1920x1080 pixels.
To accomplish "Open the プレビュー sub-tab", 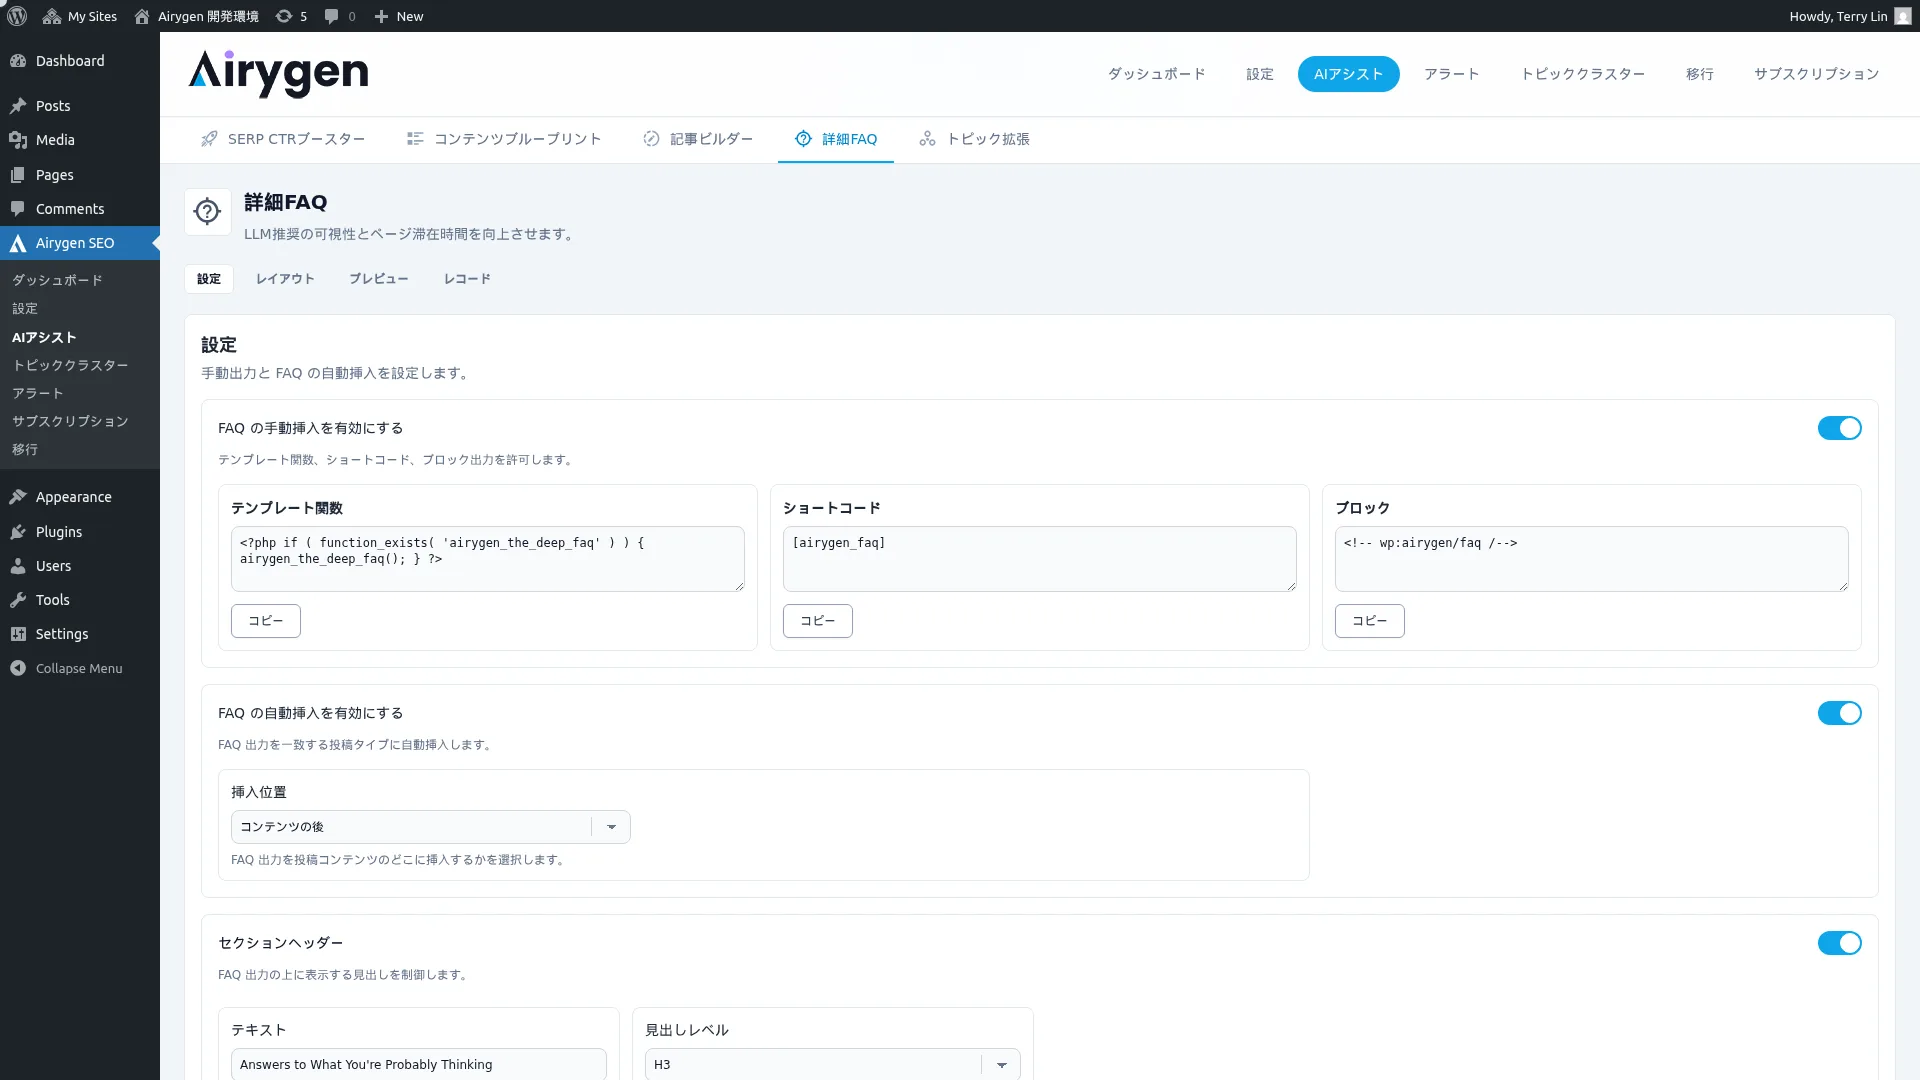I will 379,279.
